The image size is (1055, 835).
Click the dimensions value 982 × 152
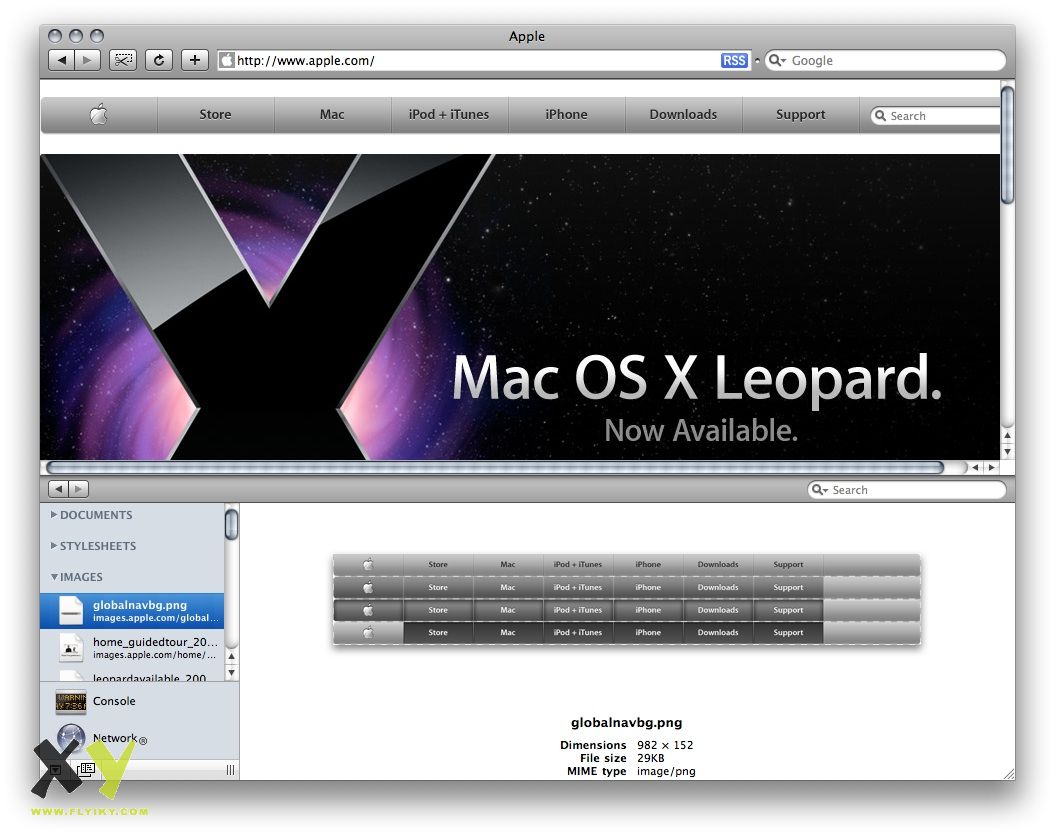[x=665, y=745]
